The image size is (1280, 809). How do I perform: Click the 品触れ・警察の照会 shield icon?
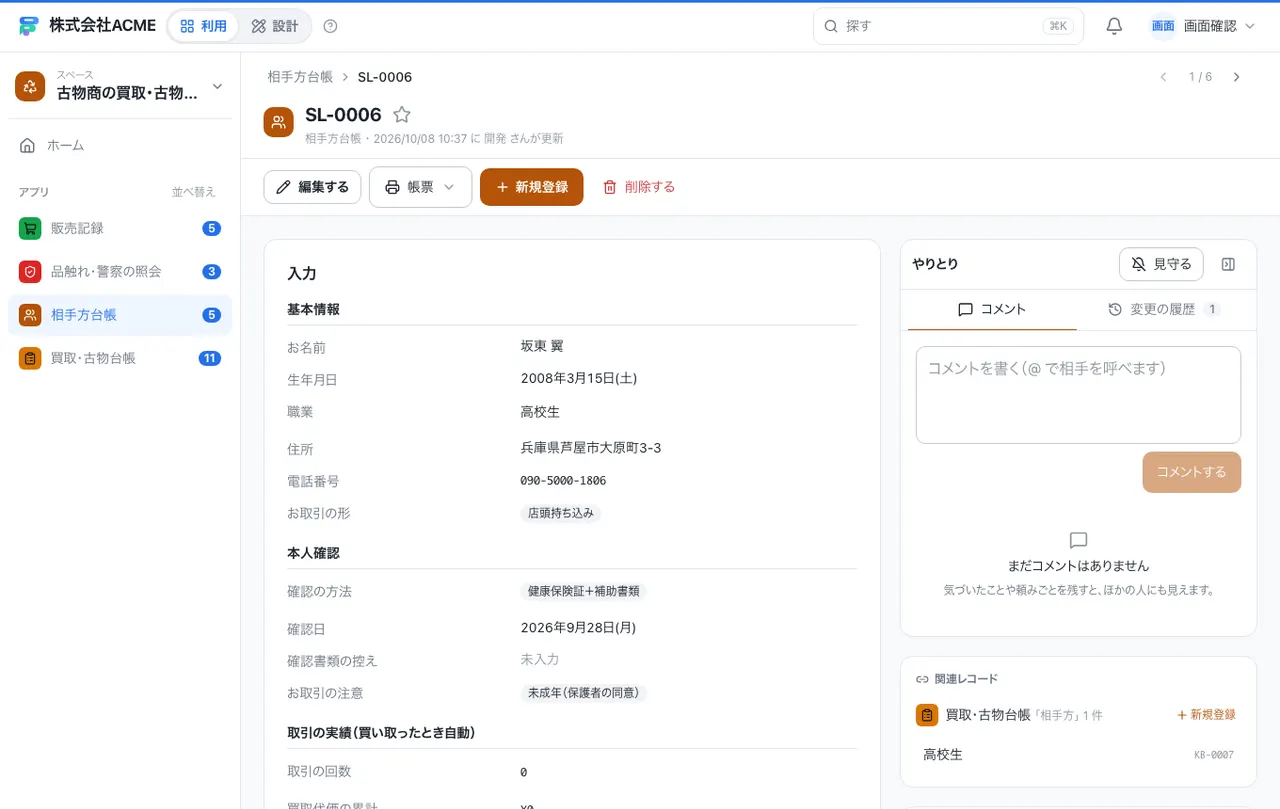(x=30, y=271)
